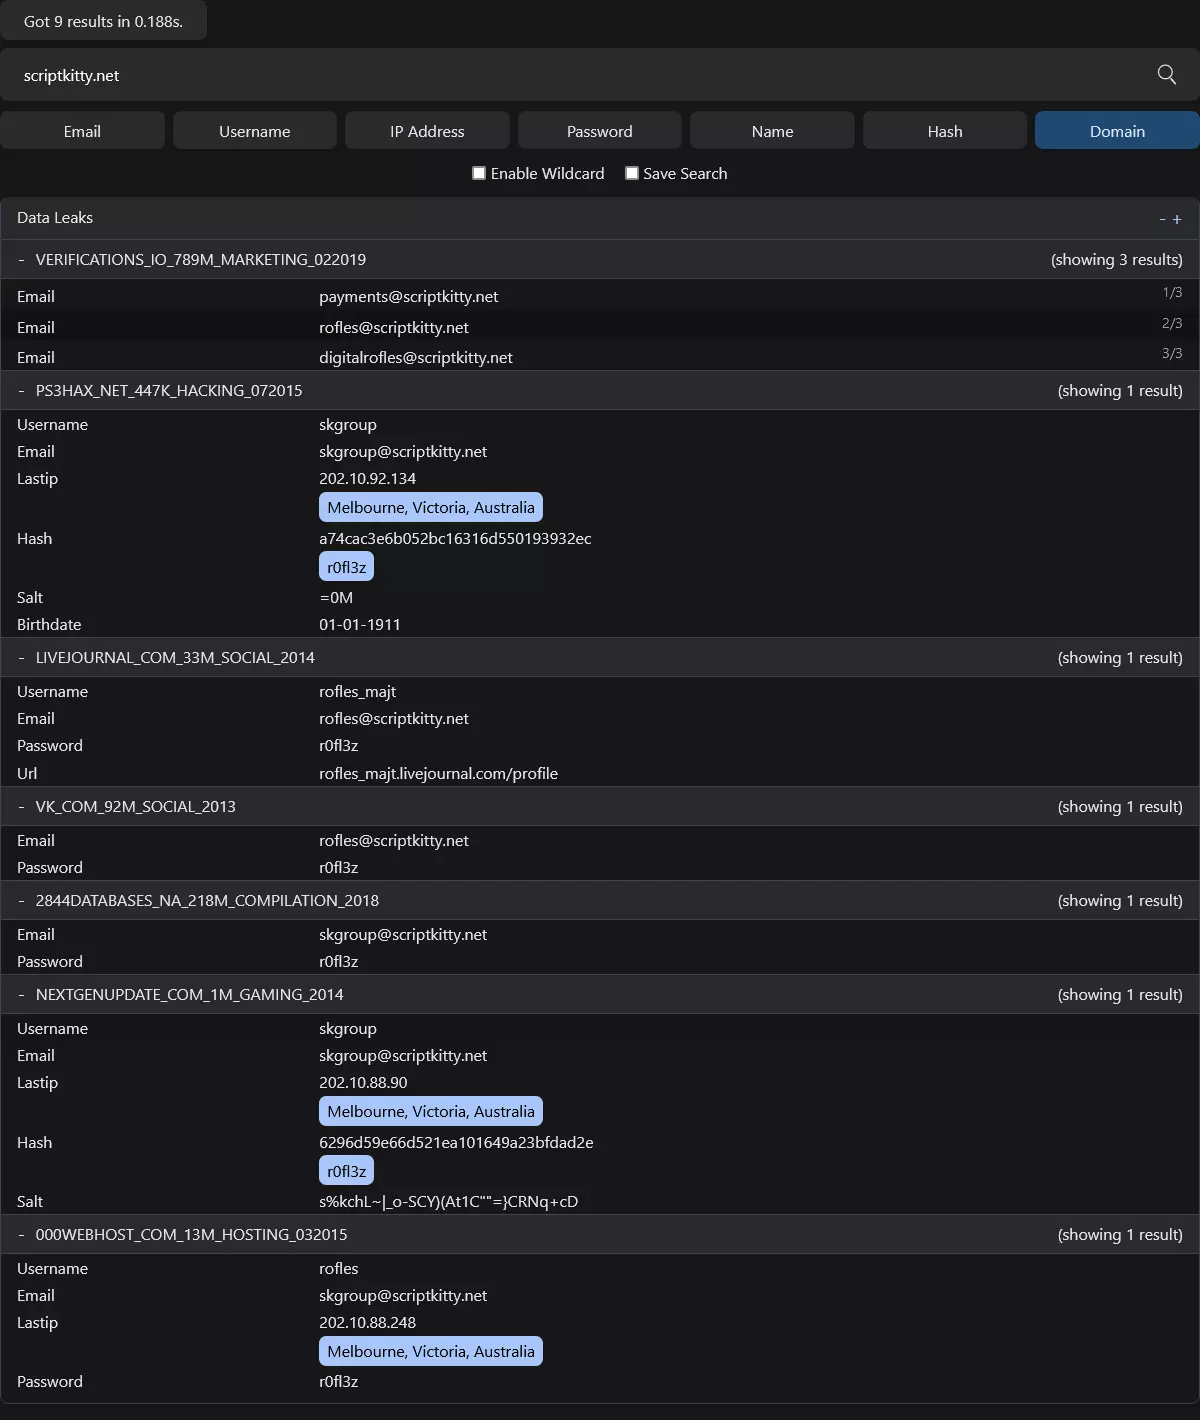This screenshot has height=1420, width=1200.
Task: Collapse VK_COM_92M_SOCIAL_2013 section
Action: tap(21, 806)
